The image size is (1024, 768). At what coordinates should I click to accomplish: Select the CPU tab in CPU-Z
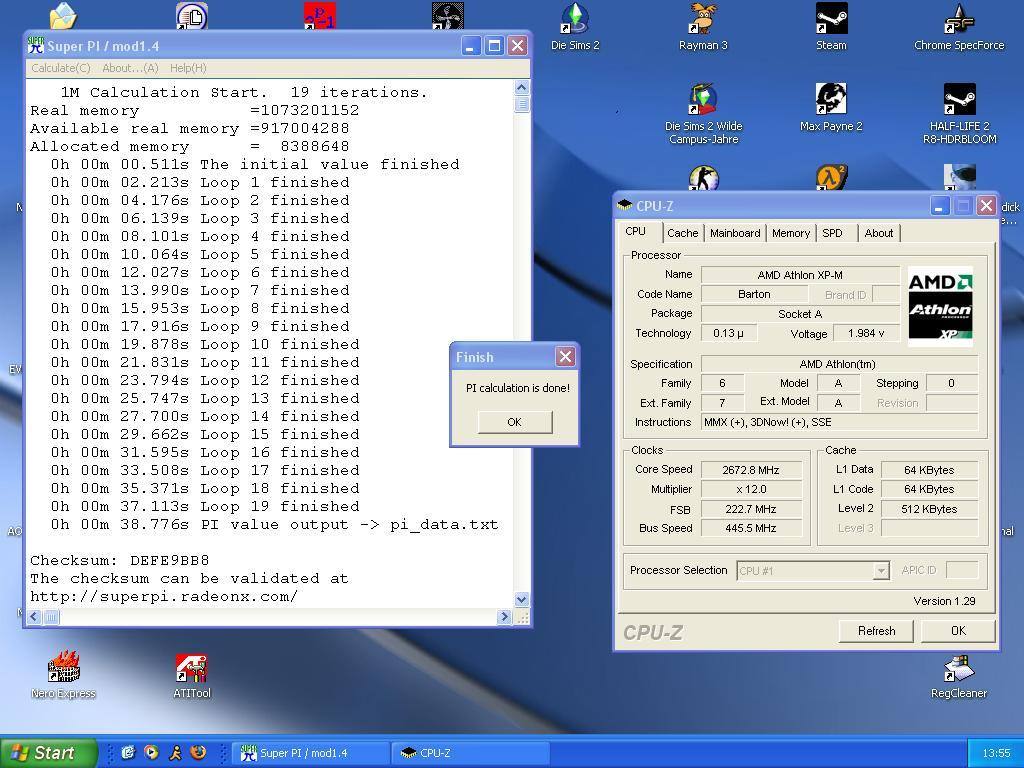635,231
